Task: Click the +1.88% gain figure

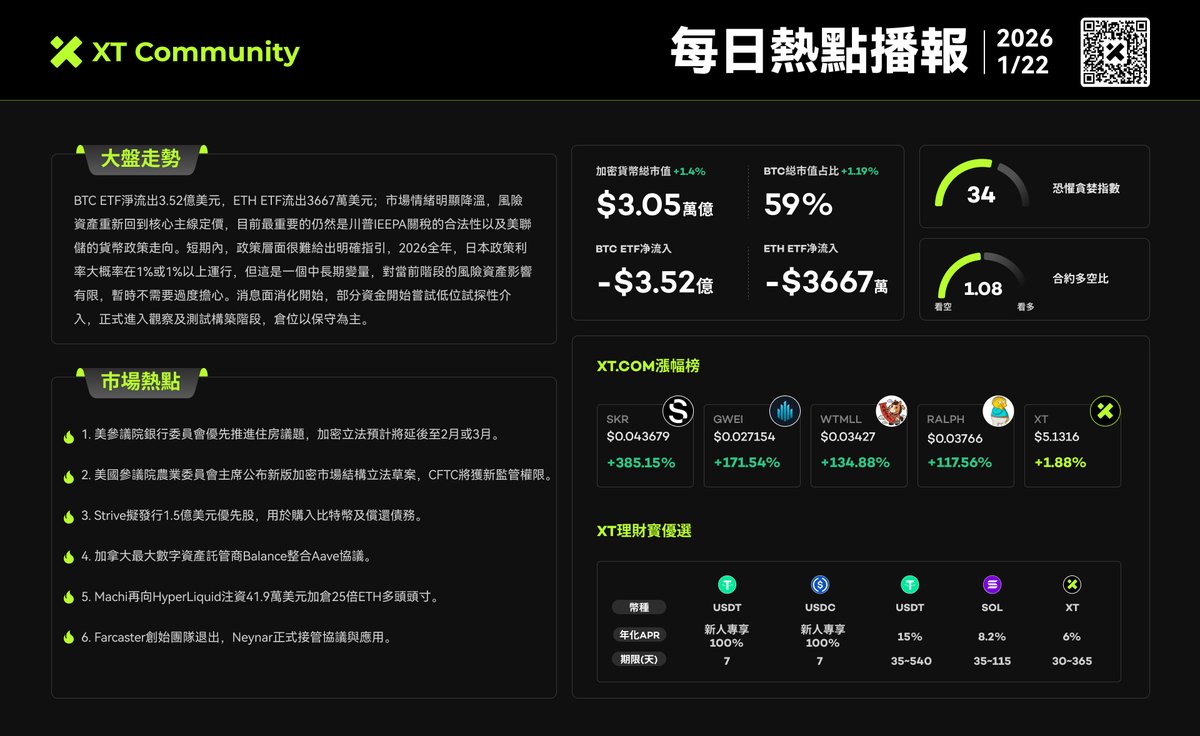Action: tap(1060, 463)
